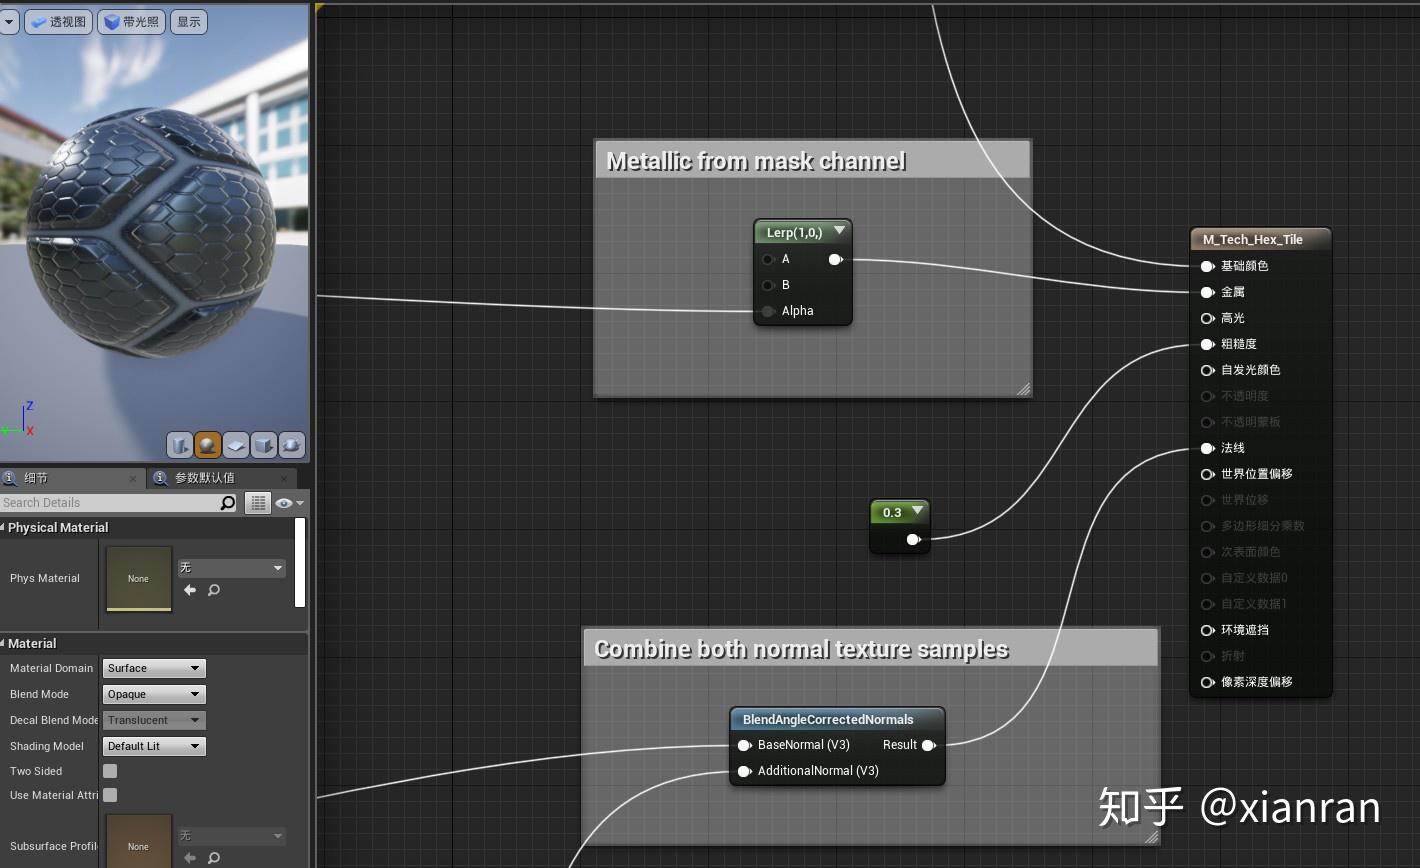Enable Use Material Attributes checkbox

(x=108, y=795)
